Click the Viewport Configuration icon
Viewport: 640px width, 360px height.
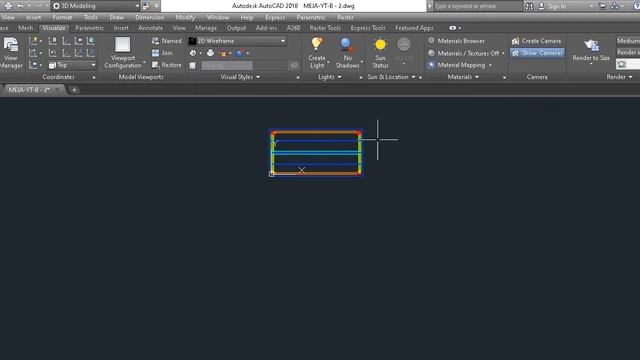coord(122,45)
